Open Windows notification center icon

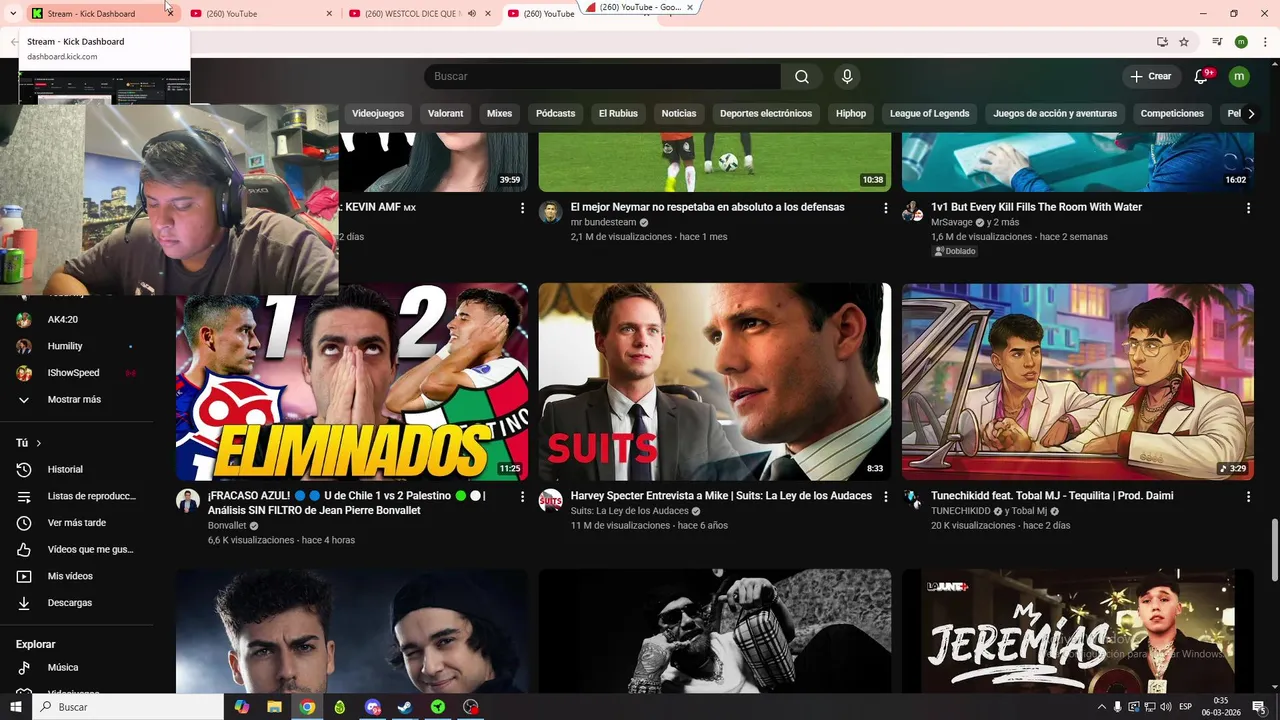(x=1258, y=707)
